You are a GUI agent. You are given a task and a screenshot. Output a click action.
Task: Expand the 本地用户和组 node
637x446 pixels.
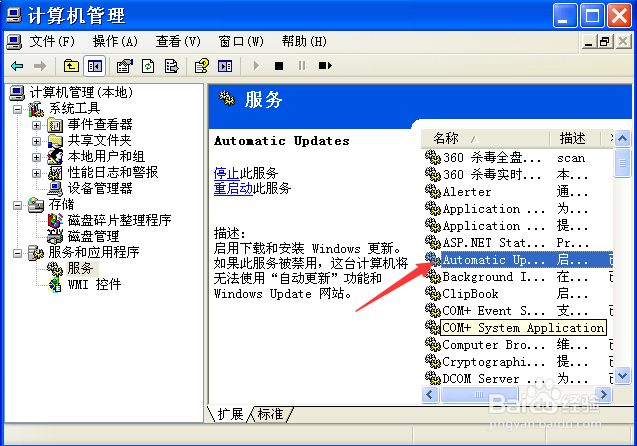tap(37, 157)
